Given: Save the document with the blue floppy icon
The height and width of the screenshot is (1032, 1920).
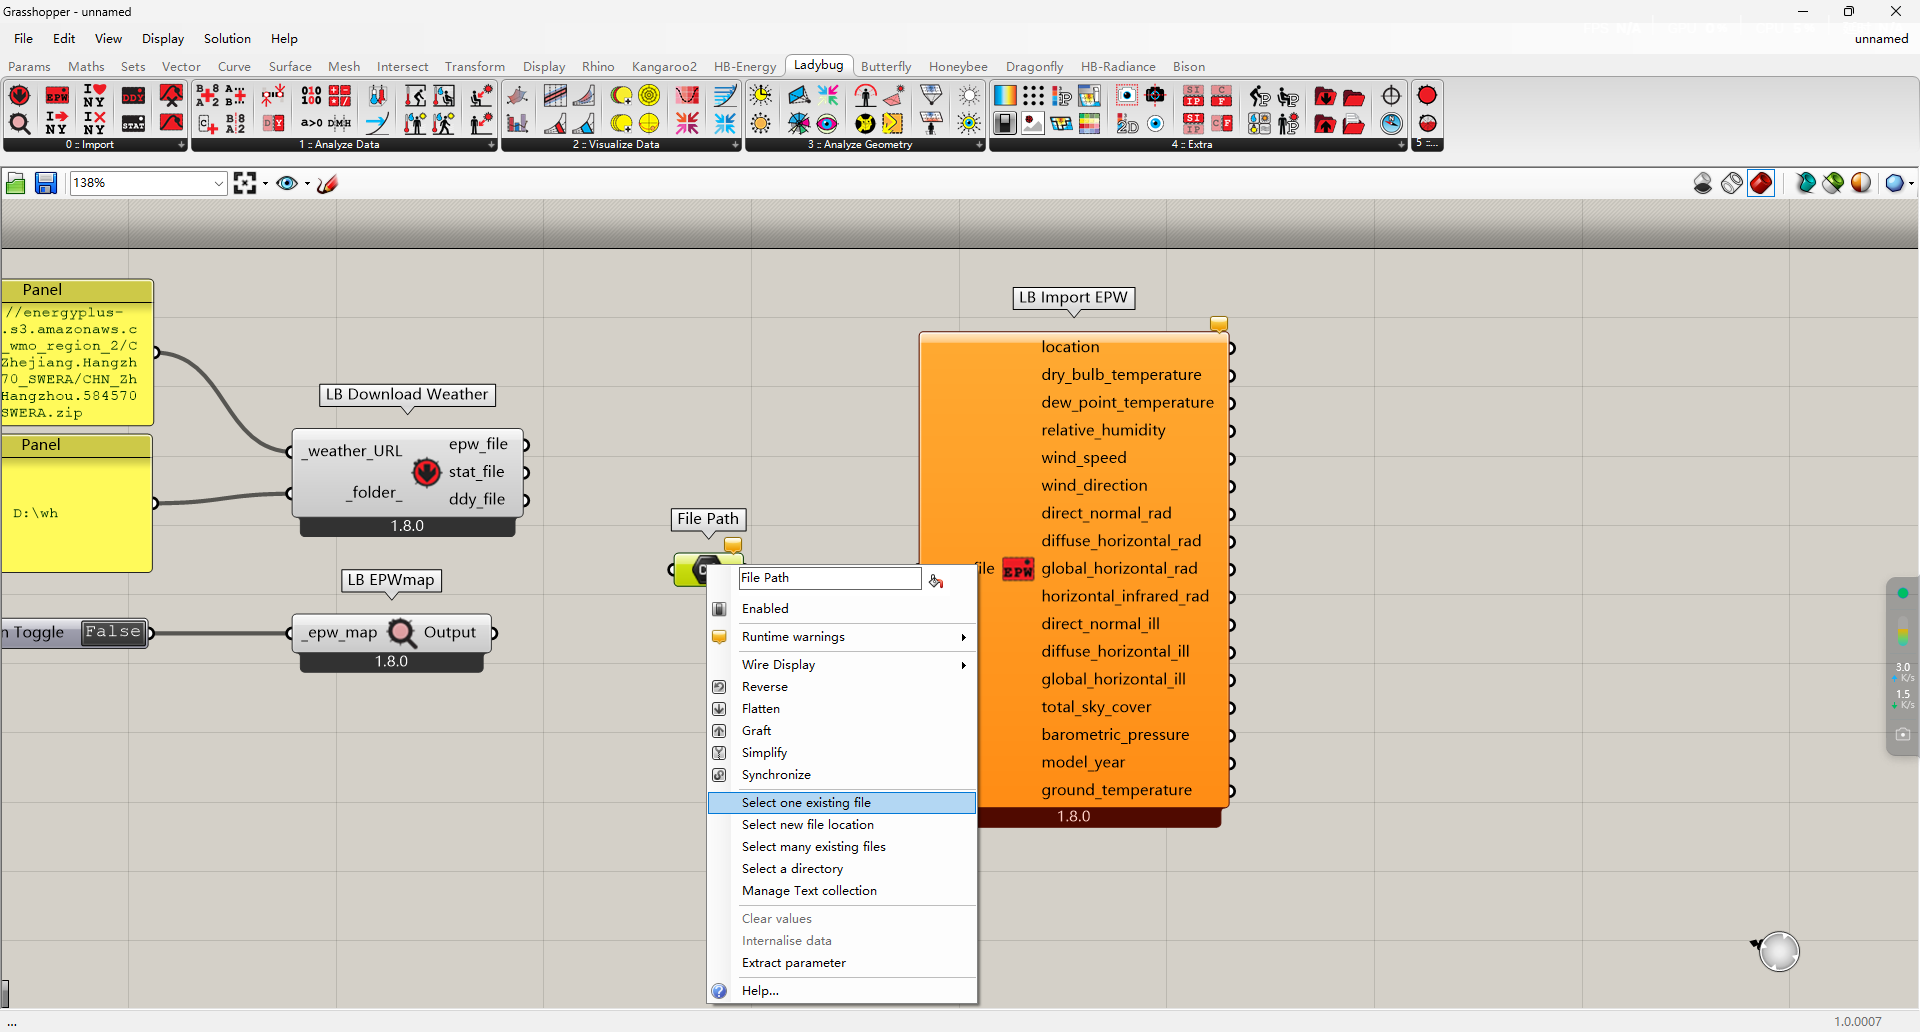Looking at the screenshot, I should 46,183.
